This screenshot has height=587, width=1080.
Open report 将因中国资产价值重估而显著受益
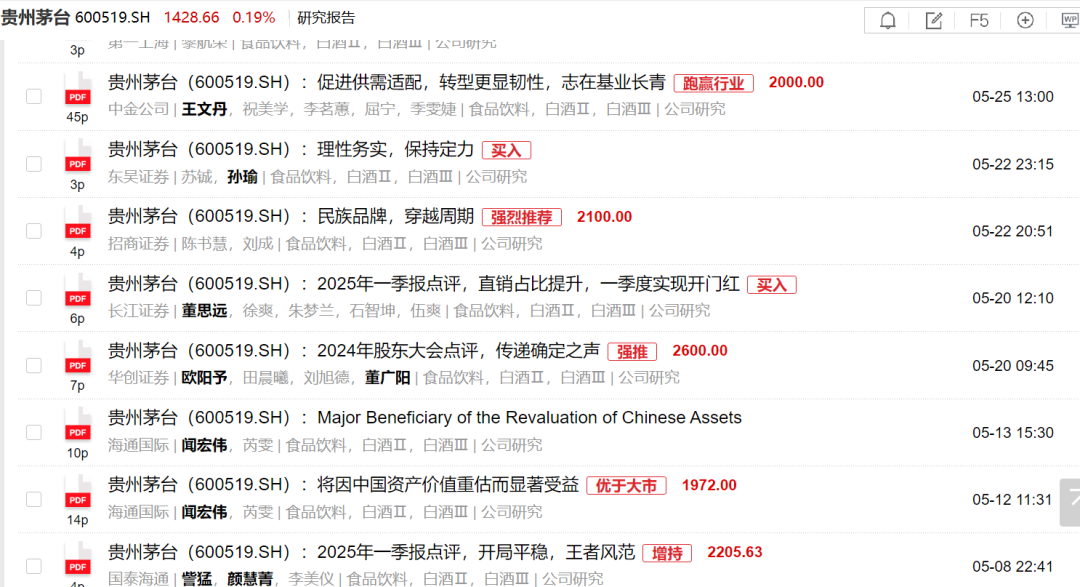coord(343,484)
